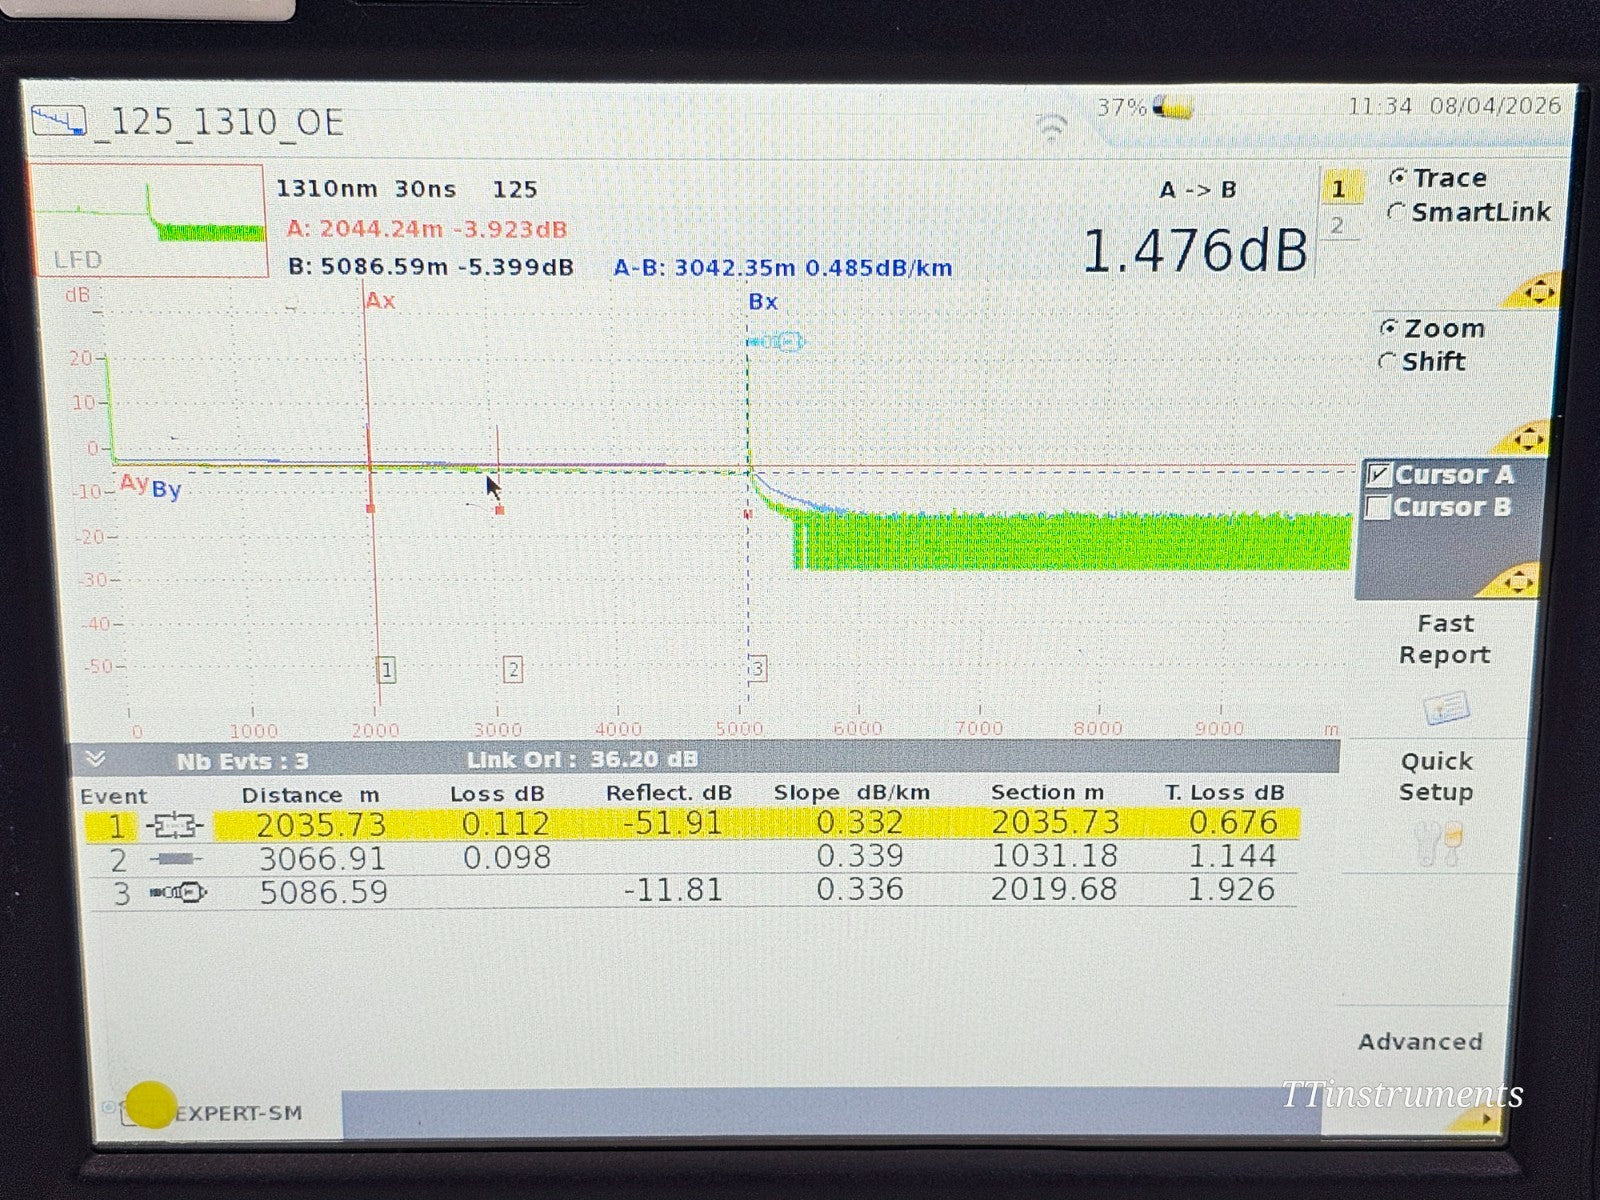Select the SmartLink radio option

(x=1396, y=212)
